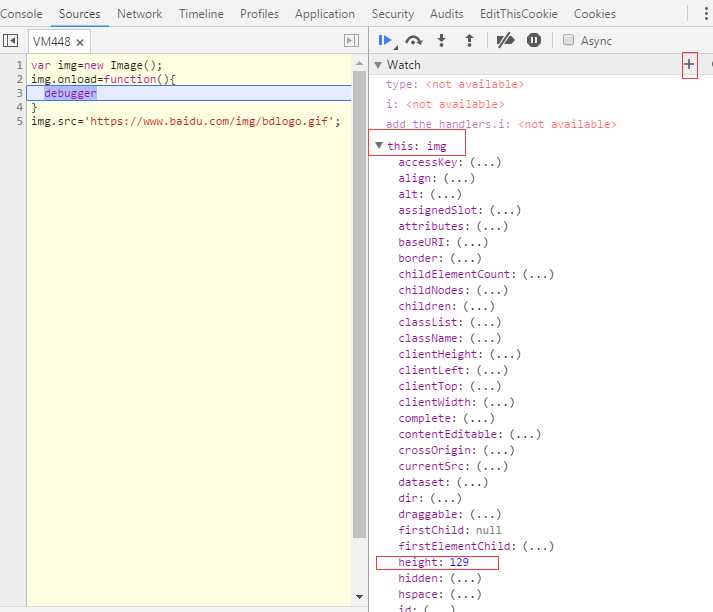This screenshot has height=612, width=713.
Task: Select the 'i: <not available>' watch entry
Action: (445, 104)
